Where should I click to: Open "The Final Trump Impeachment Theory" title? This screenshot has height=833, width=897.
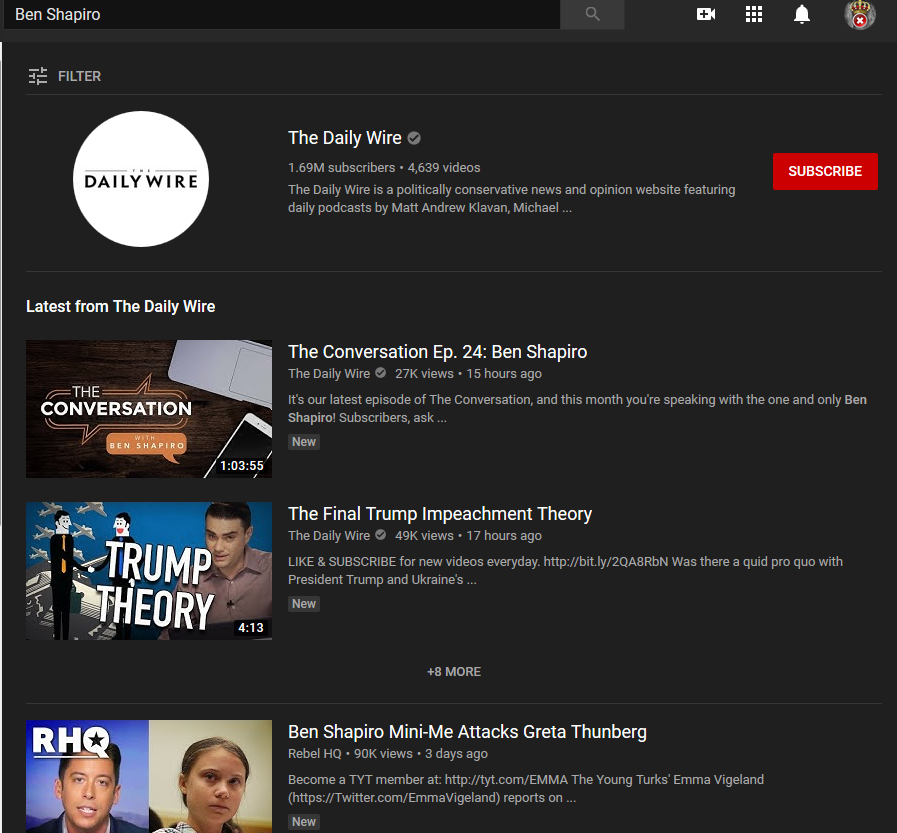point(440,513)
